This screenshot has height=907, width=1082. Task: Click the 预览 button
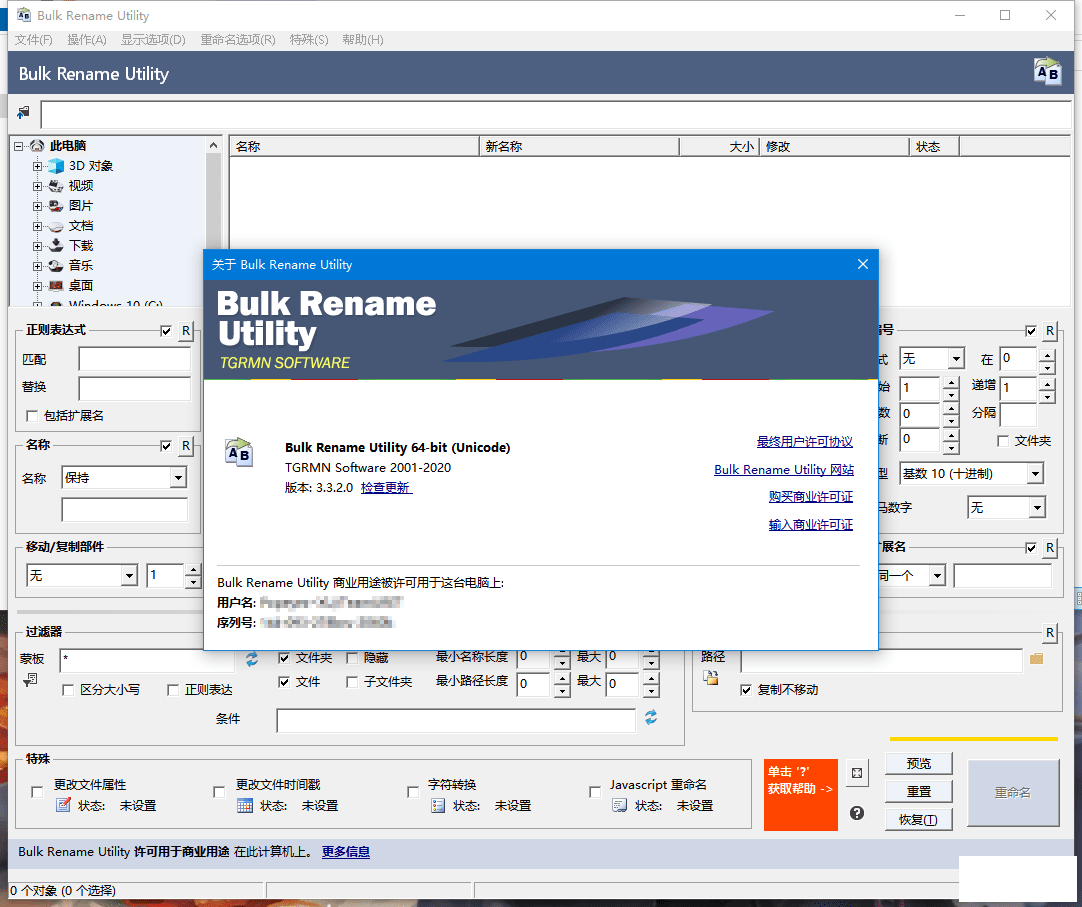[x=918, y=763]
